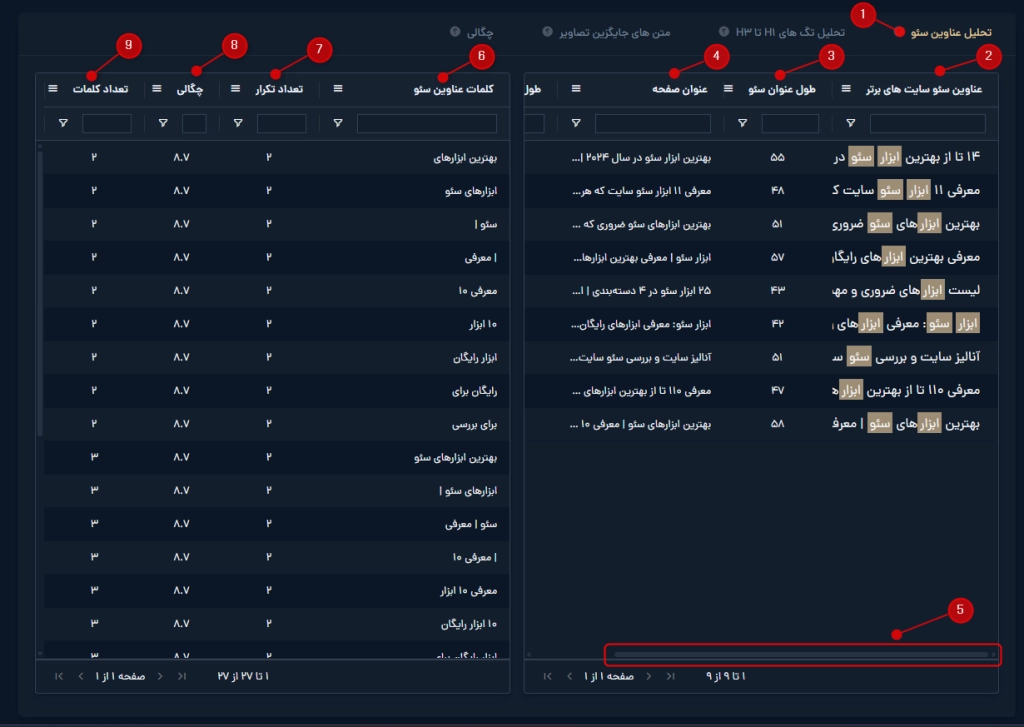Click filter icon for چگالی column
Viewport: 1024px width, 727px height.
pyautogui.click(x=163, y=123)
